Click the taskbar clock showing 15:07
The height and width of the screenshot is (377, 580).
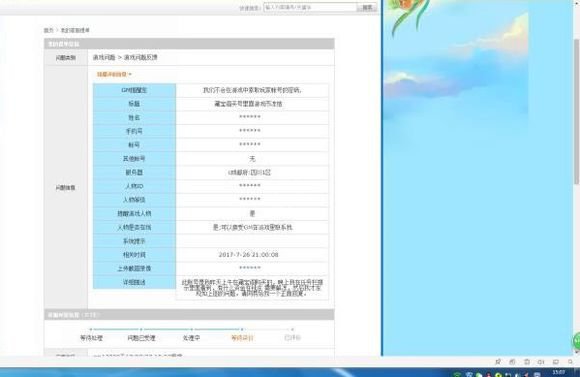click(x=559, y=372)
